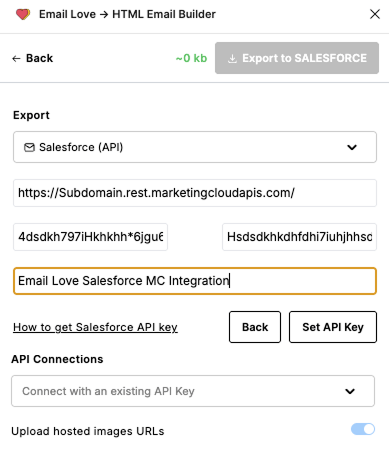The width and height of the screenshot is (389, 453).
Task: Click the client ID field starting 4dsdkh797
Action: (x=90, y=237)
